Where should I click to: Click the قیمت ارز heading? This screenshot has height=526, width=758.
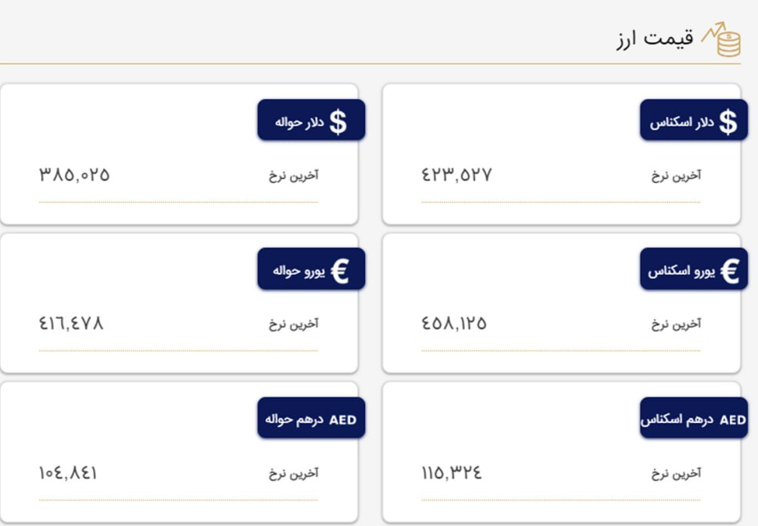(x=655, y=39)
